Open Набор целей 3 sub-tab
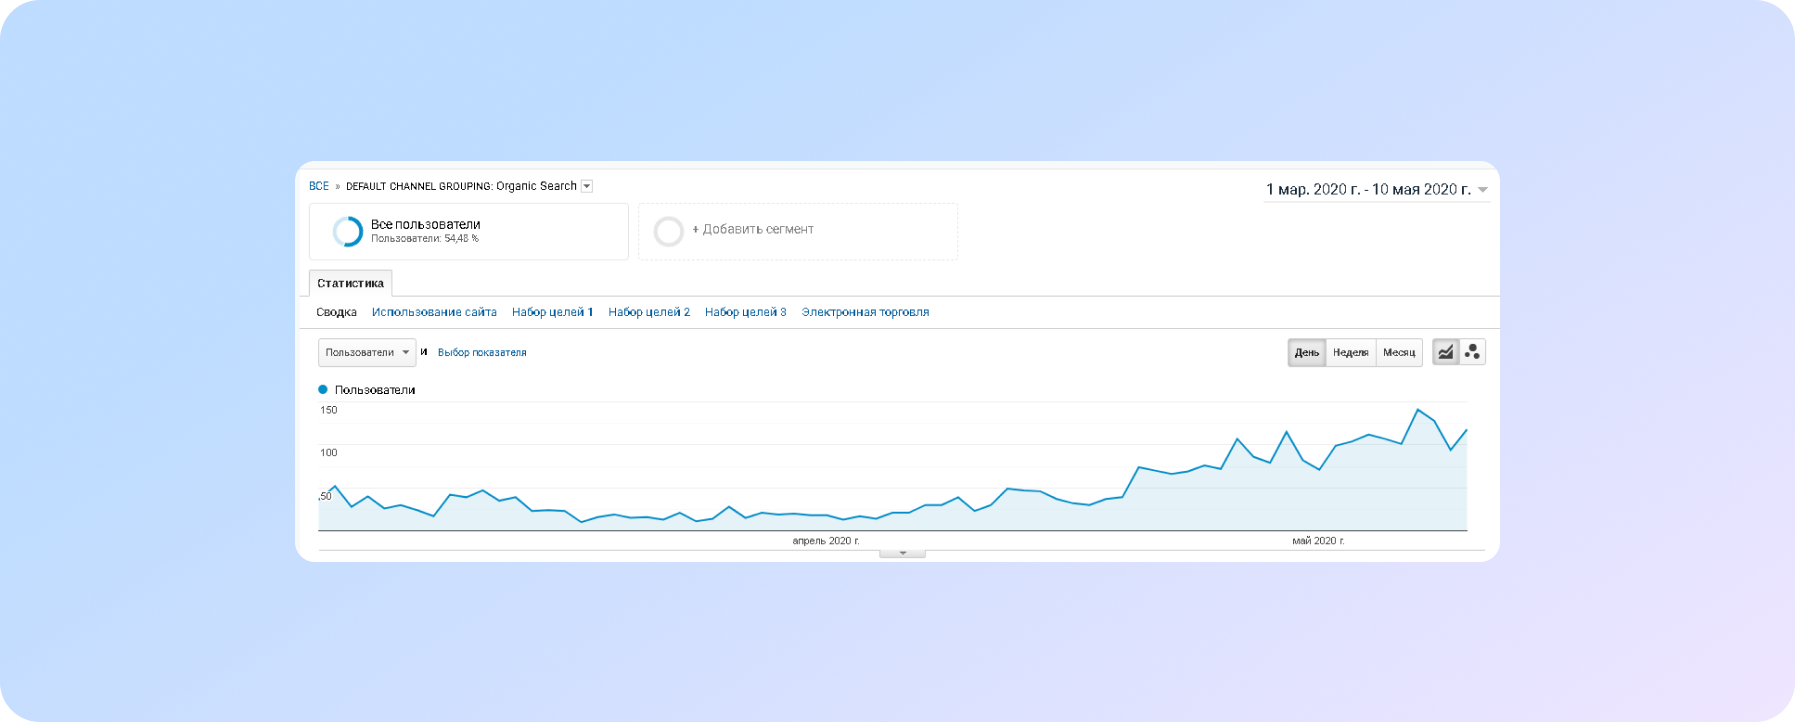Screen dimensions: 1795x722 tap(745, 312)
